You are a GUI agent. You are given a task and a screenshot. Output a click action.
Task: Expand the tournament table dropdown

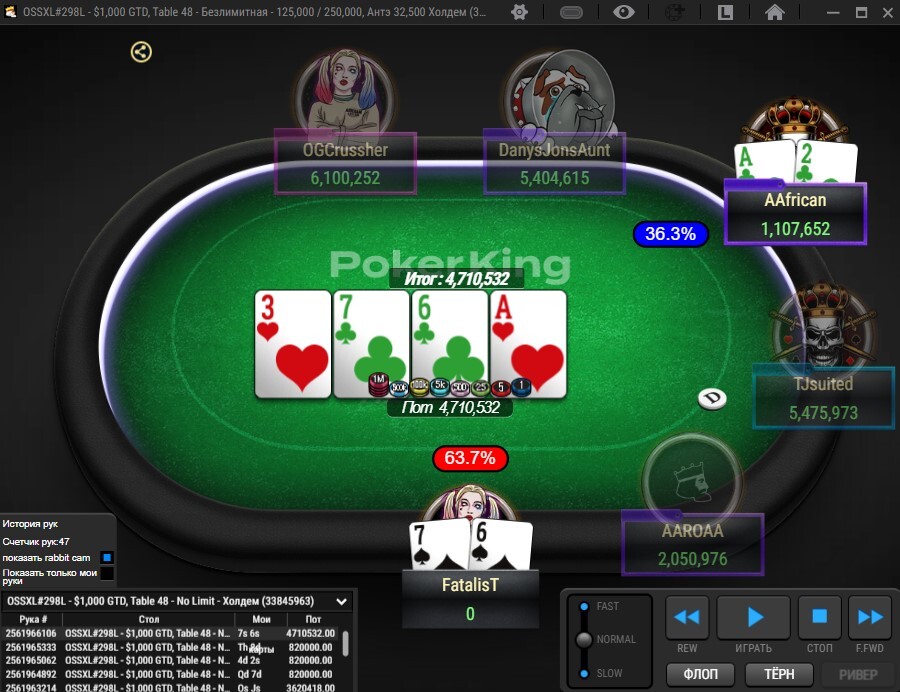[342, 601]
